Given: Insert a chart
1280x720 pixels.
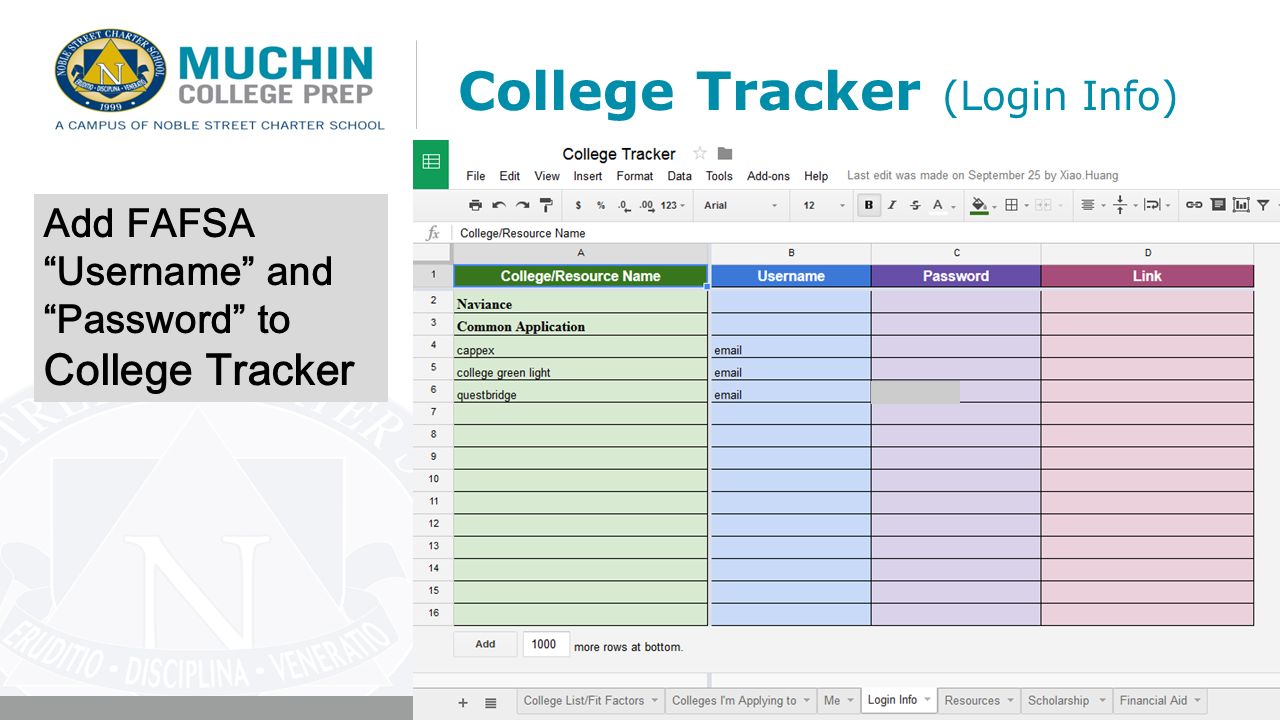Looking at the screenshot, I should point(1241,205).
